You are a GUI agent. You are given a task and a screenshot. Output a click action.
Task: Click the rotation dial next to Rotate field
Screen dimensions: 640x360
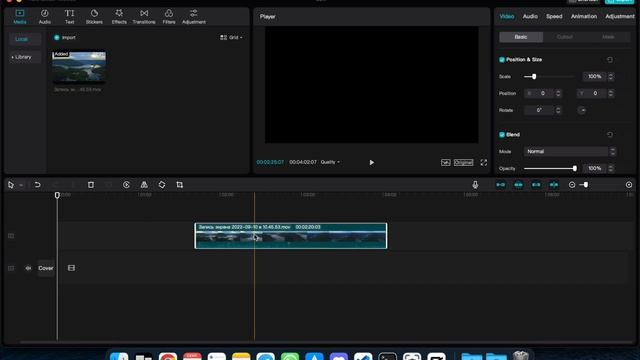[582, 110]
